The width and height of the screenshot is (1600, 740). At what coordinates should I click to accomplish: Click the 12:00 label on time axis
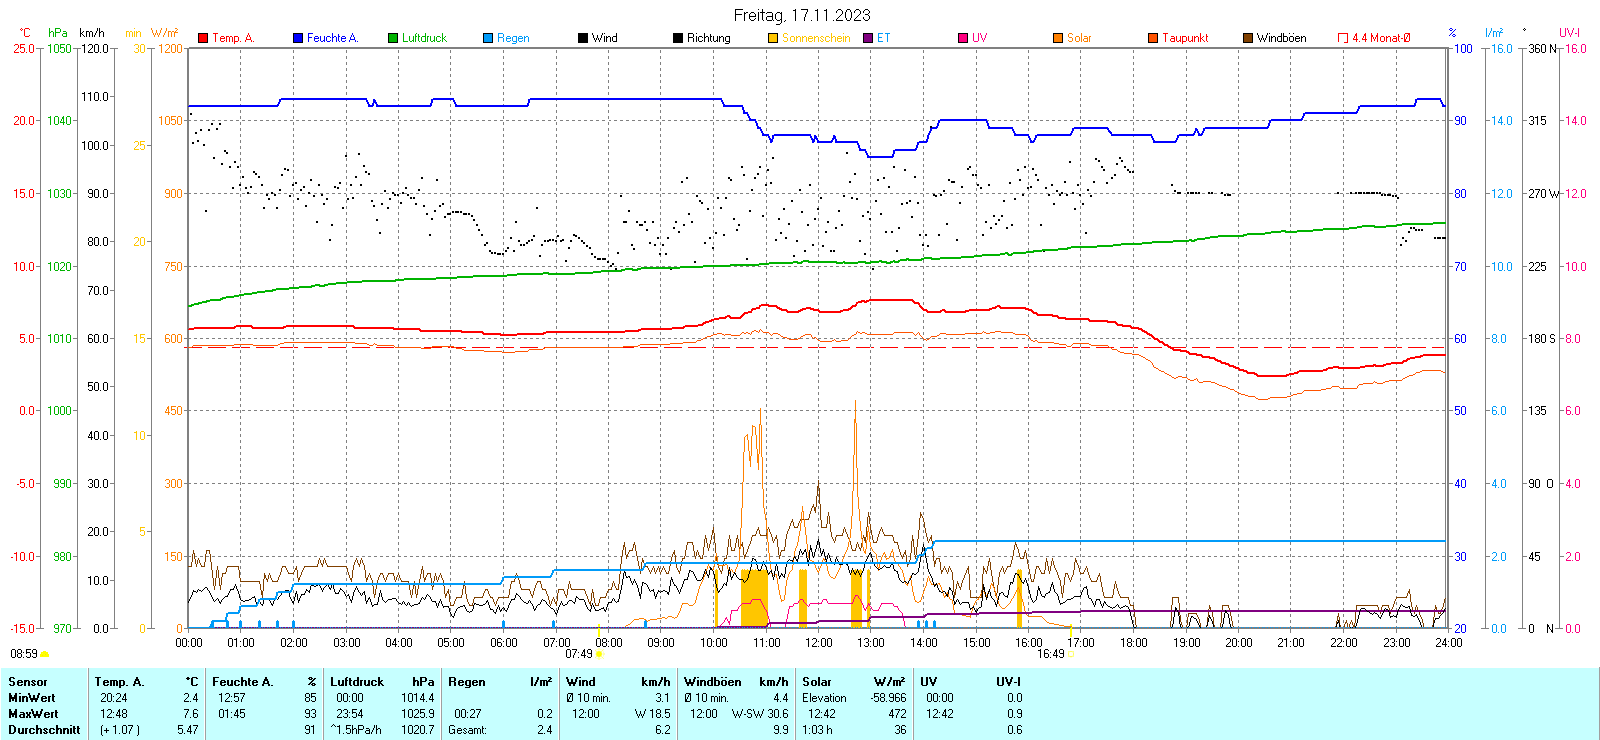[x=819, y=643]
